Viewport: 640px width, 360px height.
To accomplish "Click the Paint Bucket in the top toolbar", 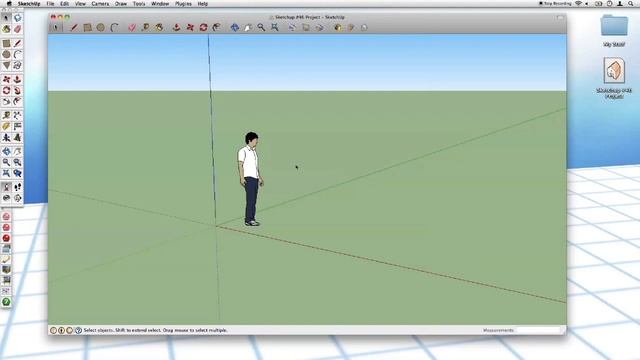I will pos(159,27).
